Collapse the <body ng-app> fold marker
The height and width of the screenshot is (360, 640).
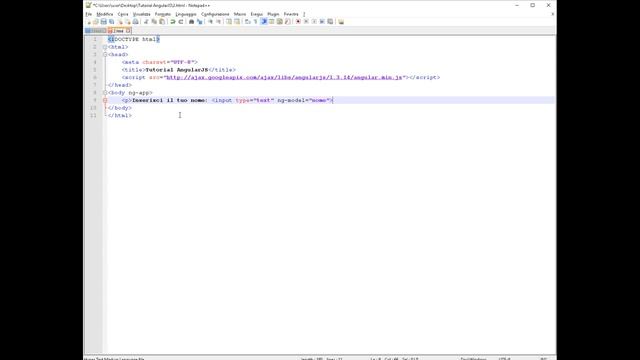click(x=105, y=93)
